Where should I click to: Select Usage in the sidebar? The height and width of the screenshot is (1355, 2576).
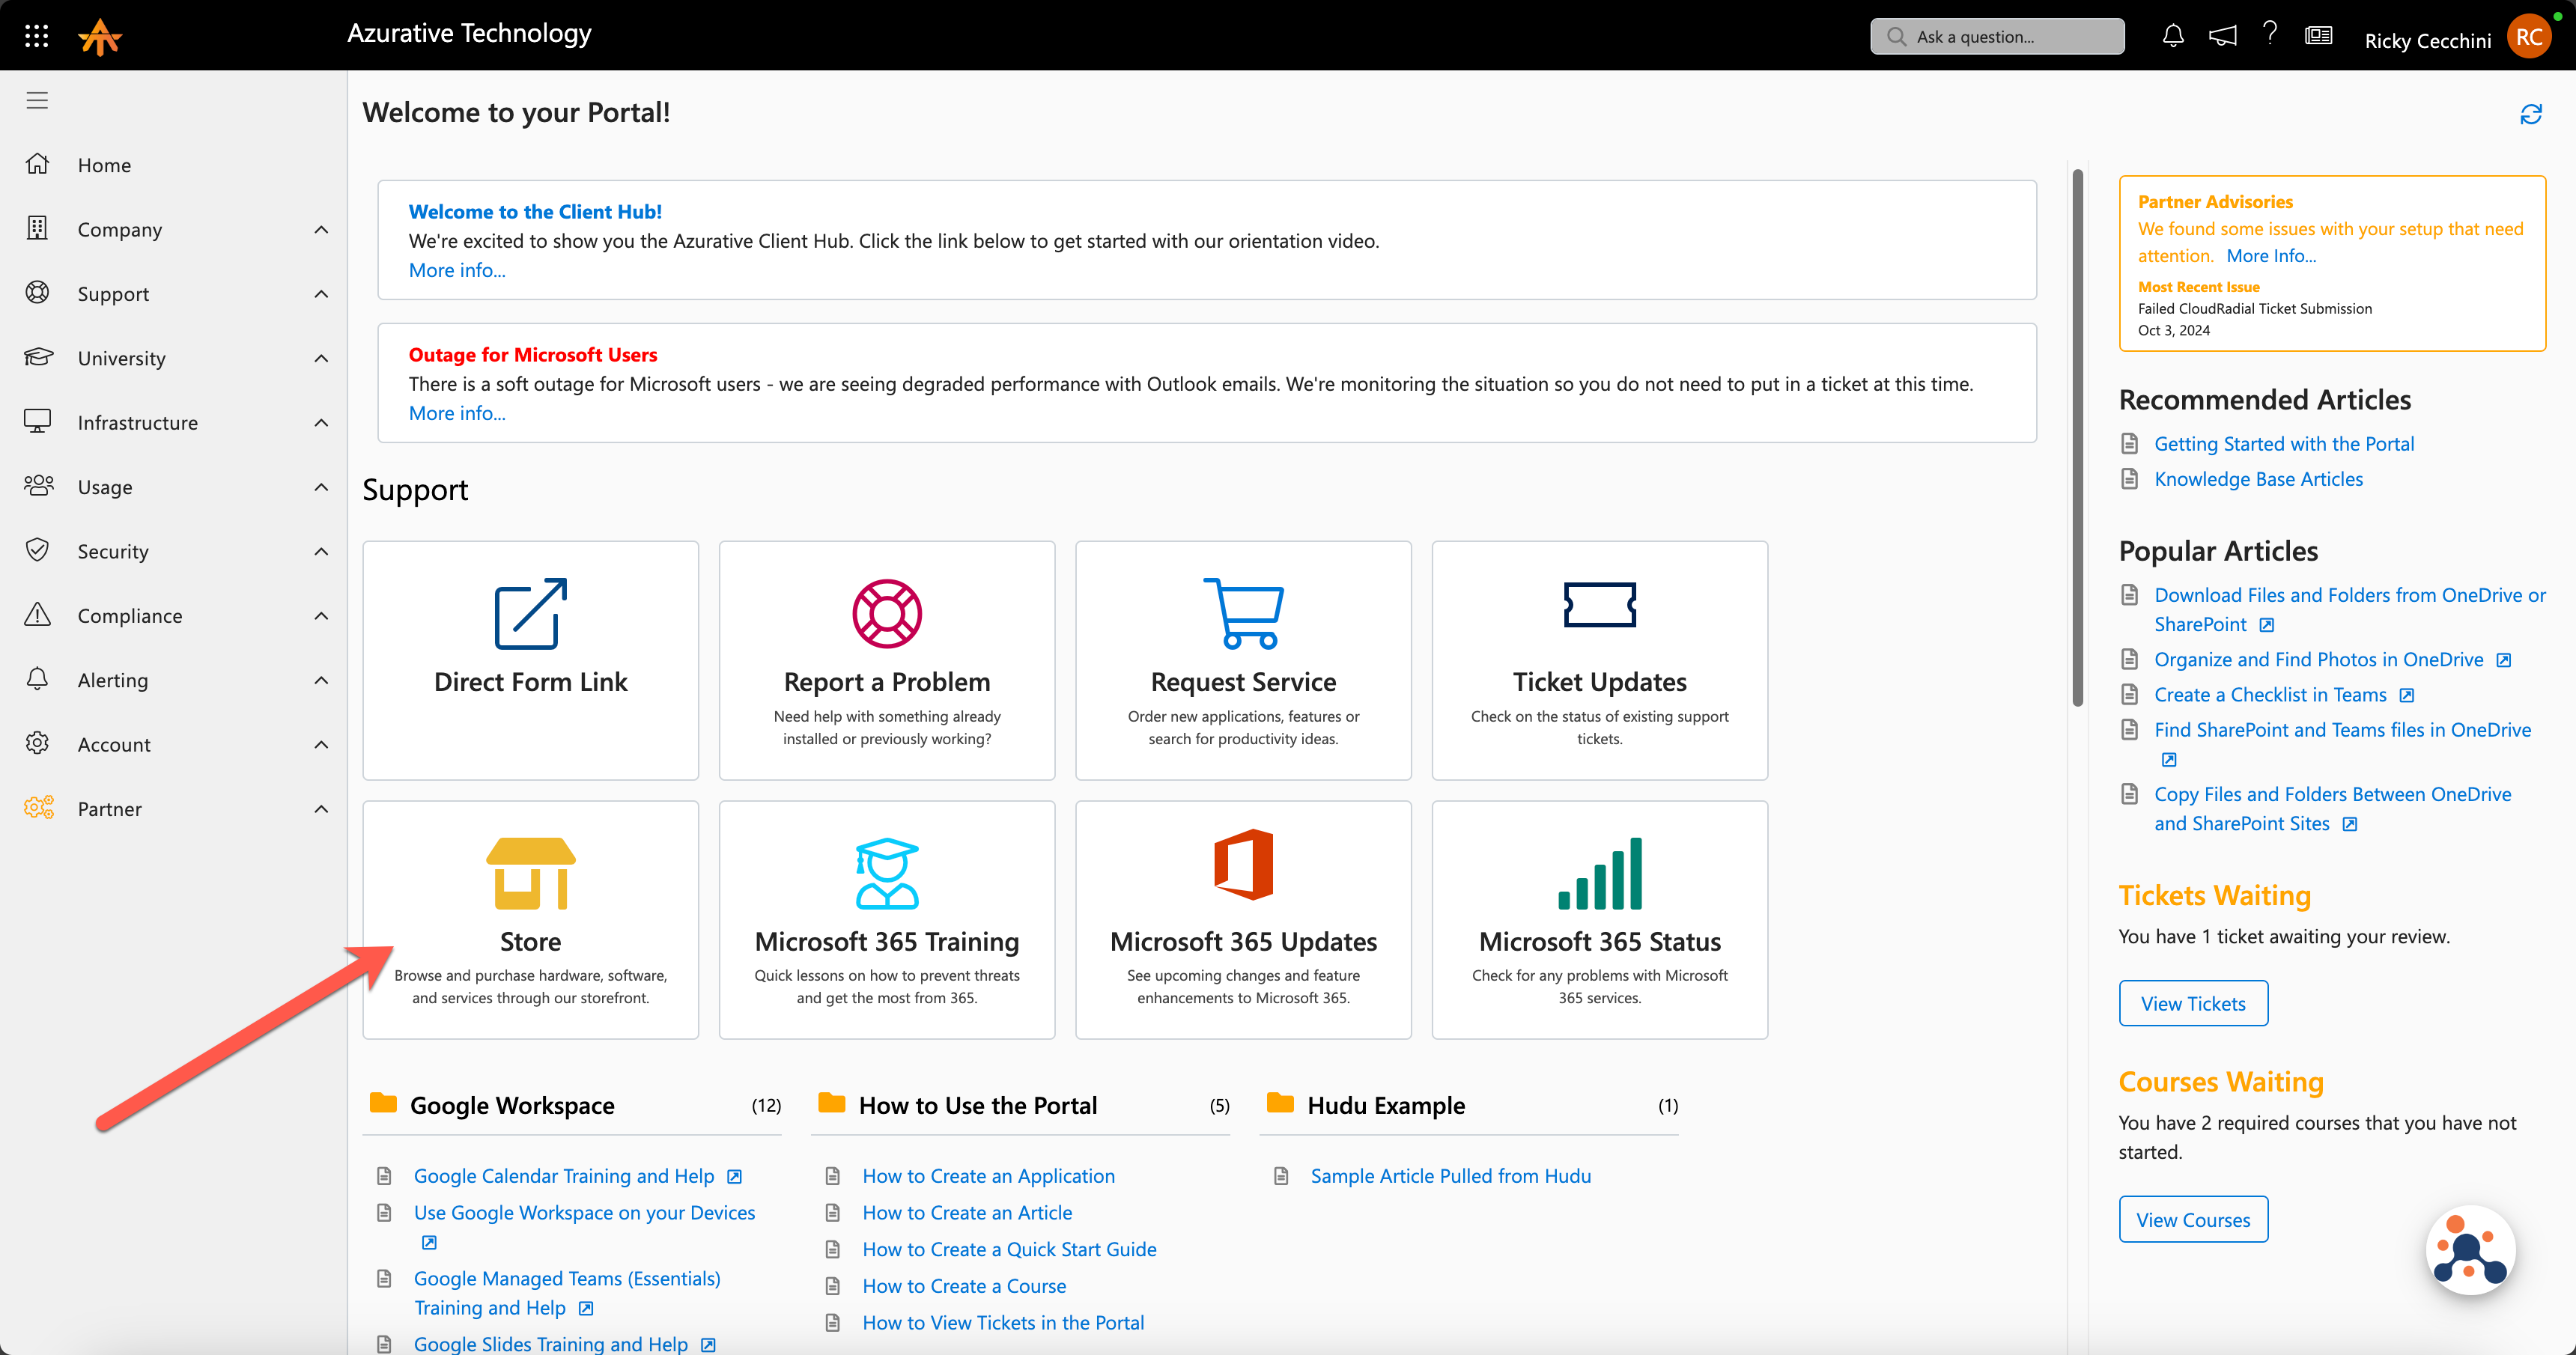(x=105, y=487)
